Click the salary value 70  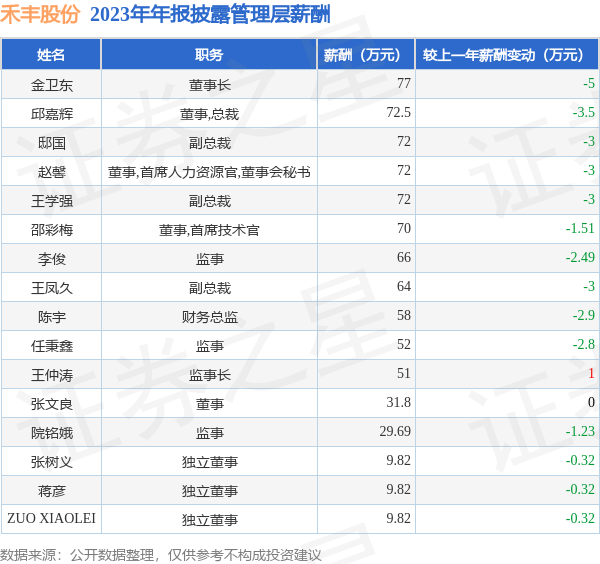[x=404, y=228]
